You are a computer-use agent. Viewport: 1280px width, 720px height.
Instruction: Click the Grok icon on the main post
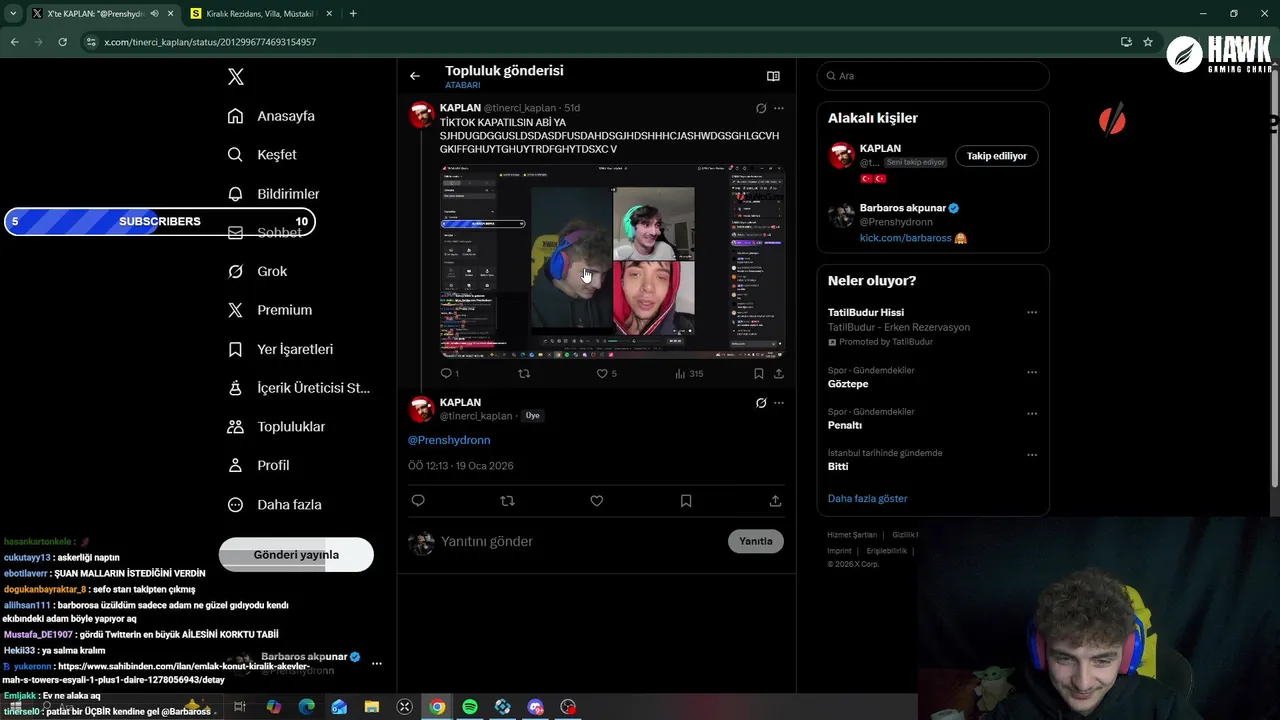pos(761,403)
